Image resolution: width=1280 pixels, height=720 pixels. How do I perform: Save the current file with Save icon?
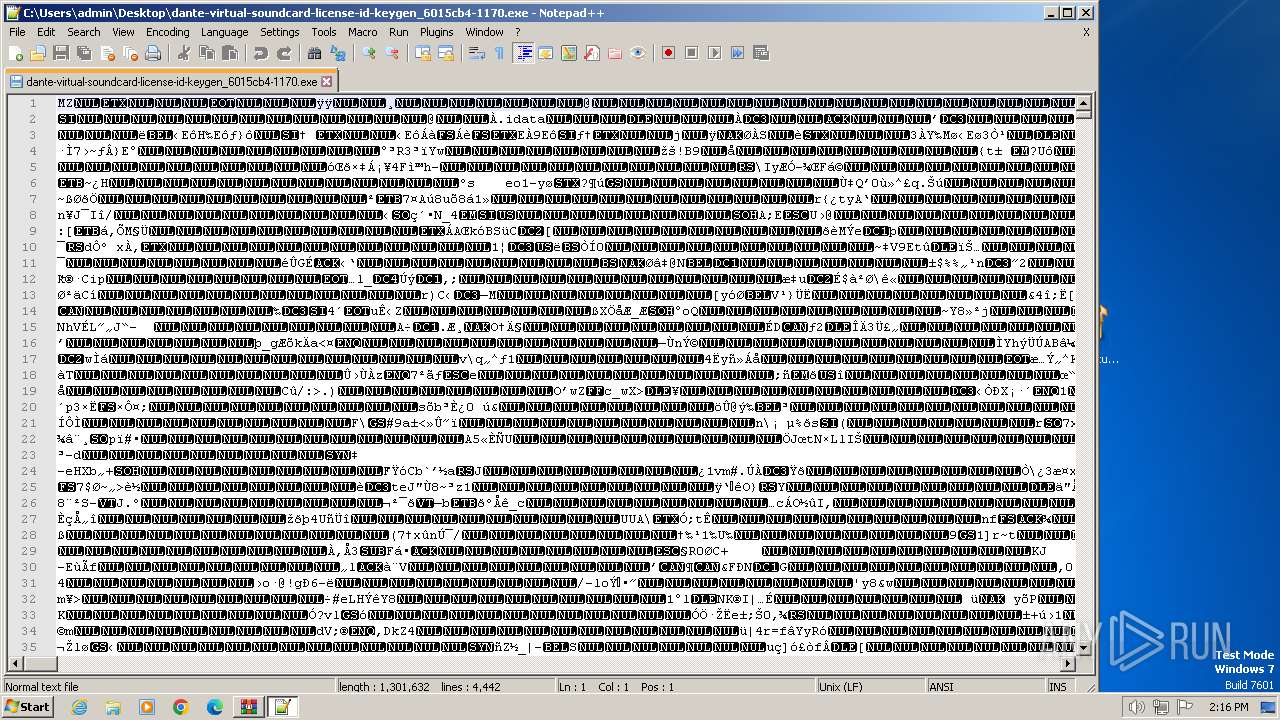click(x=61, y=53)
